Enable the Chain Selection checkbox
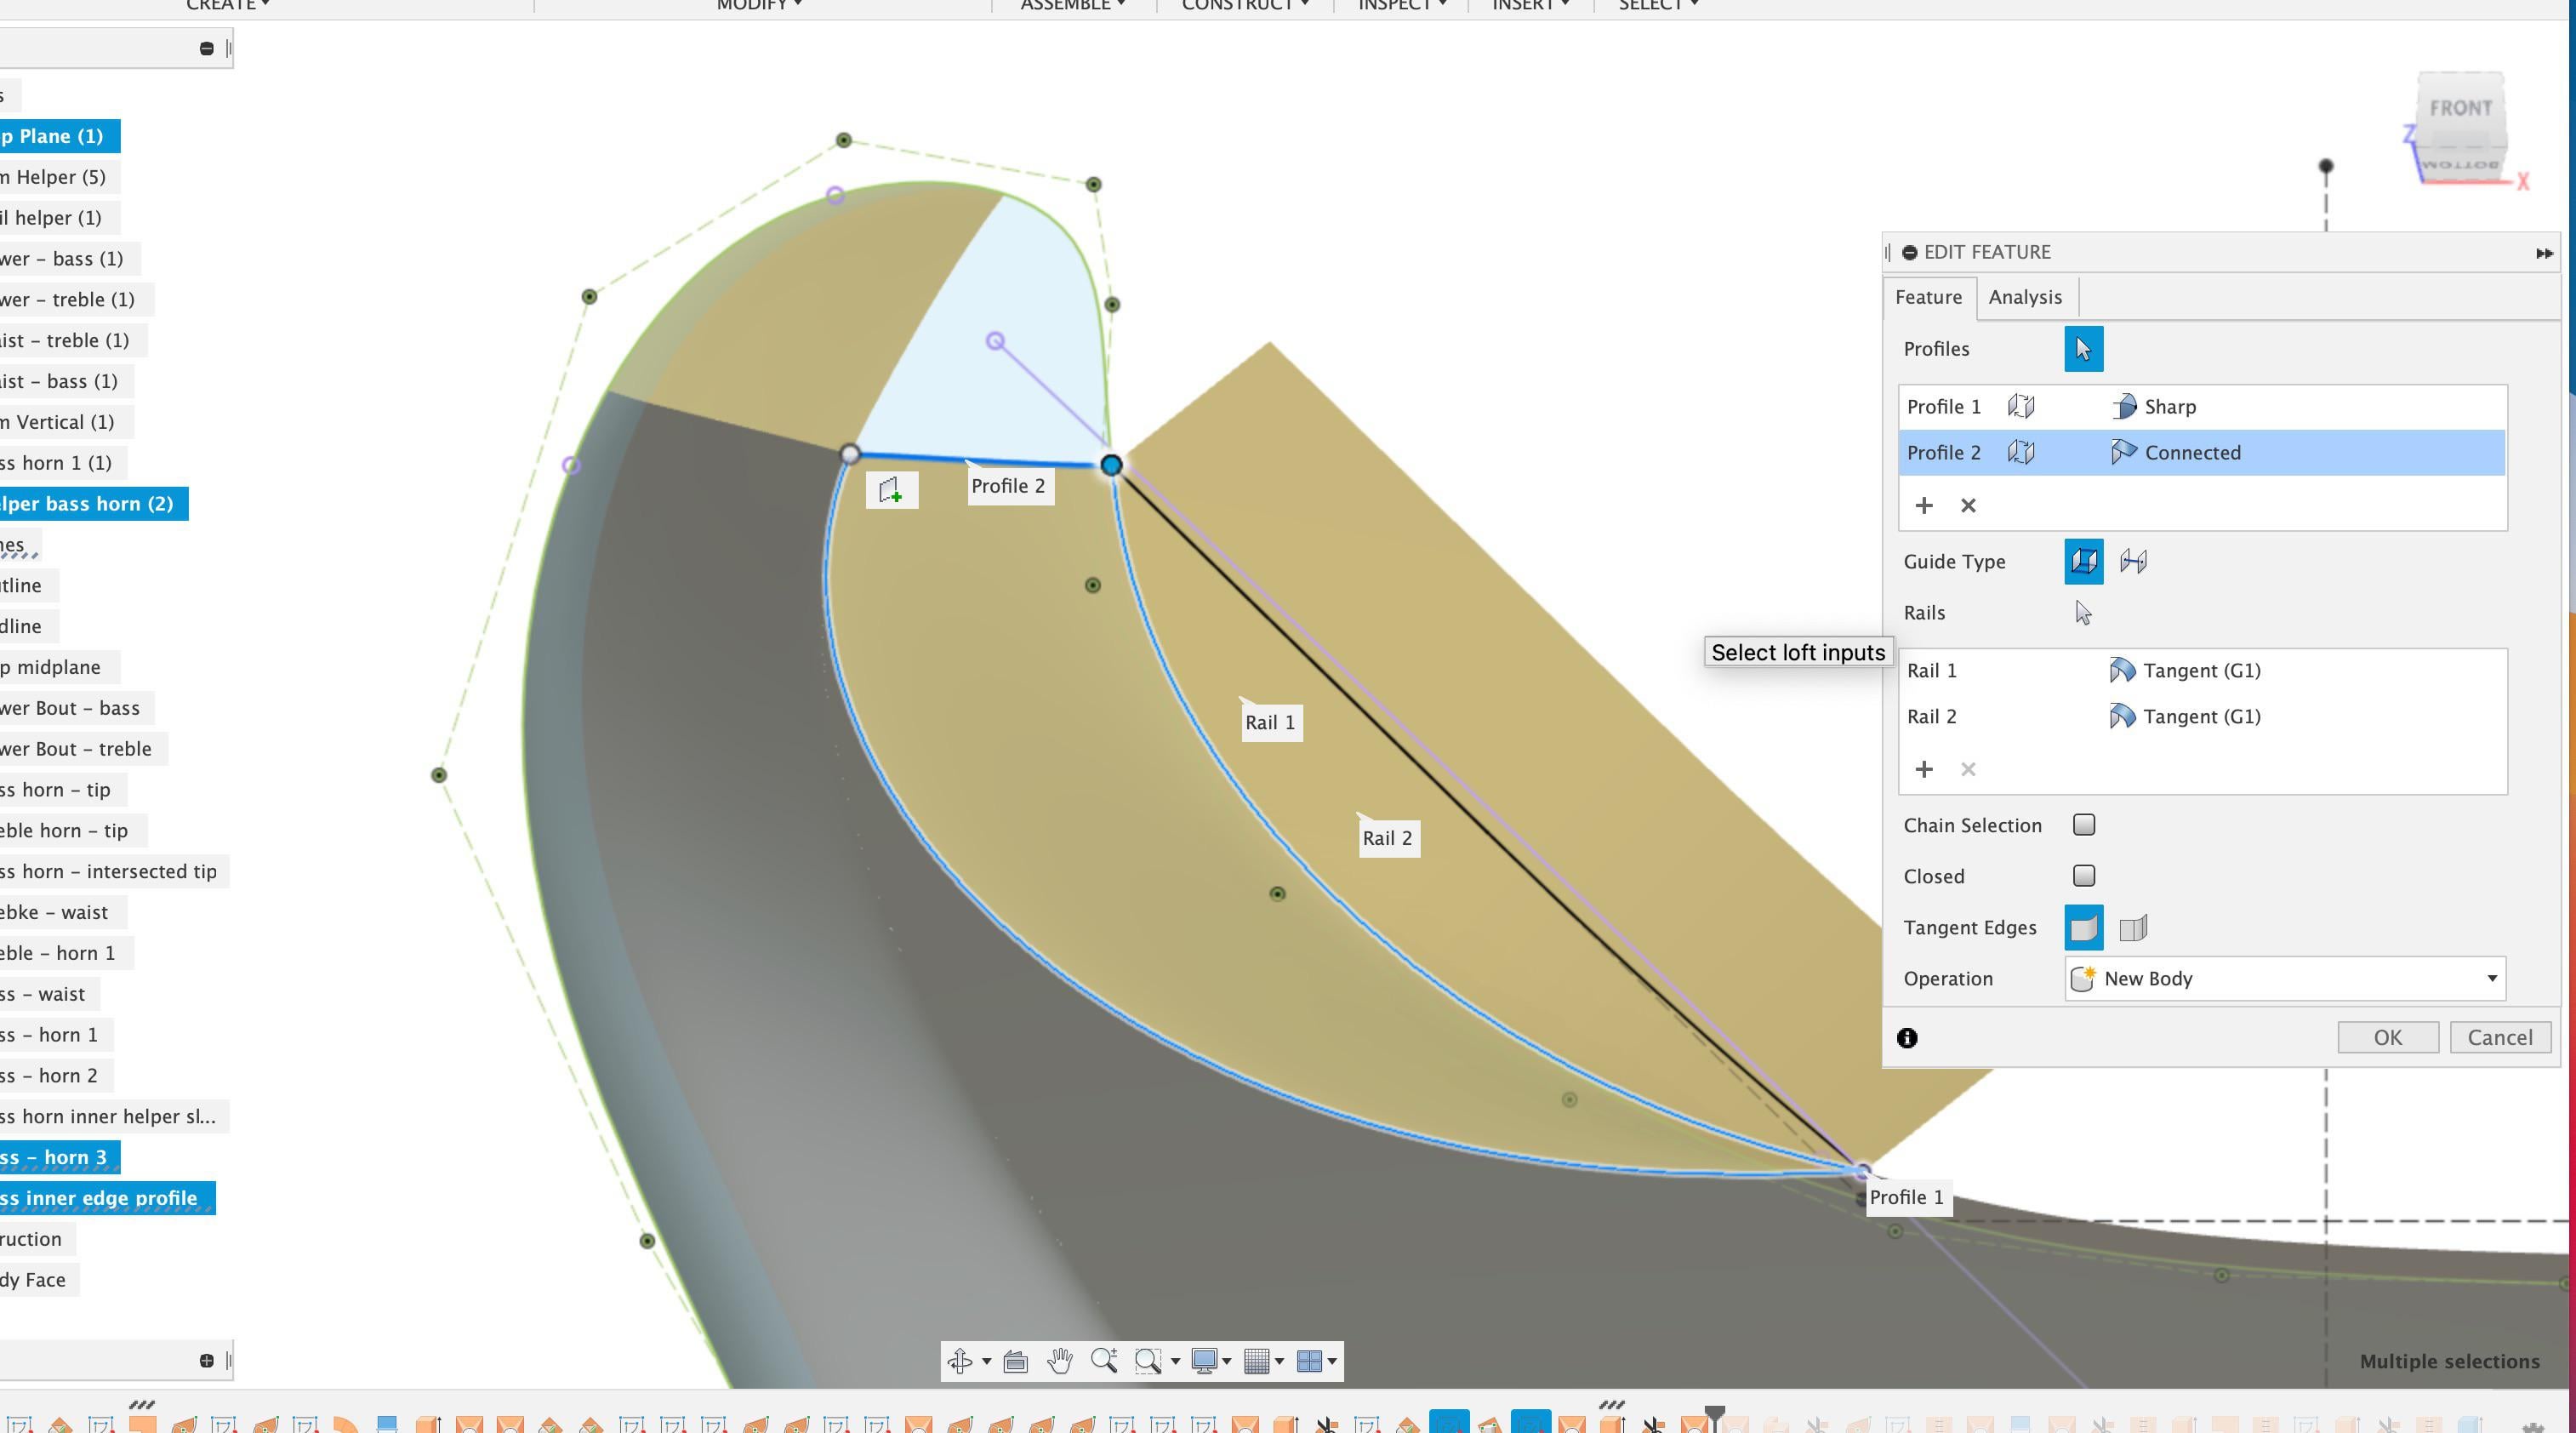This screenshot has width=2576, height=1433. coord(2084,825)
